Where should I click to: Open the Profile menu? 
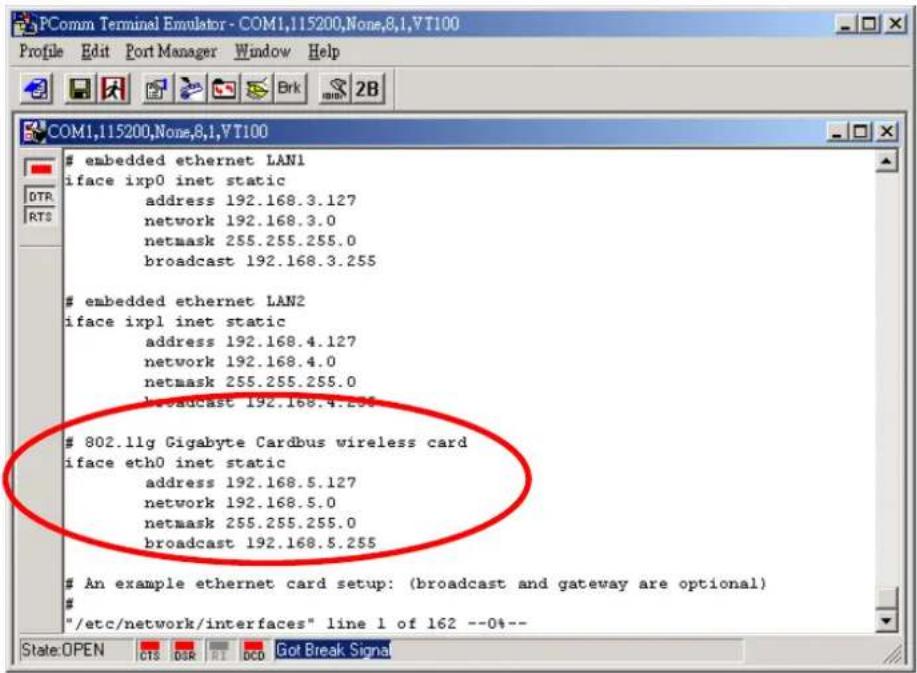(41, 51)
